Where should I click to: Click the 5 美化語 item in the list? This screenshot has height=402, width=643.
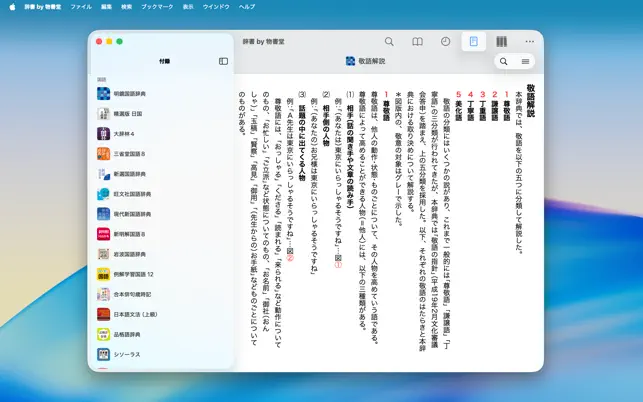(x=458, y=106)
